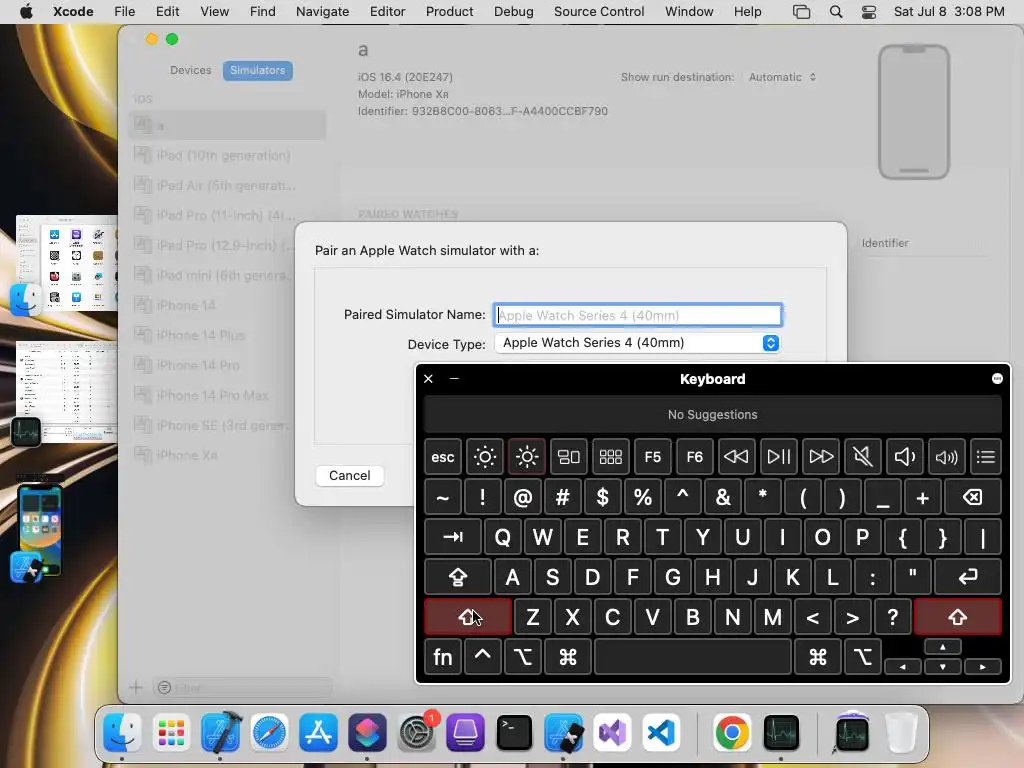Toggle the control caret key
The width and height of the screenshot is (1024, 768).
tap(482, 656)
